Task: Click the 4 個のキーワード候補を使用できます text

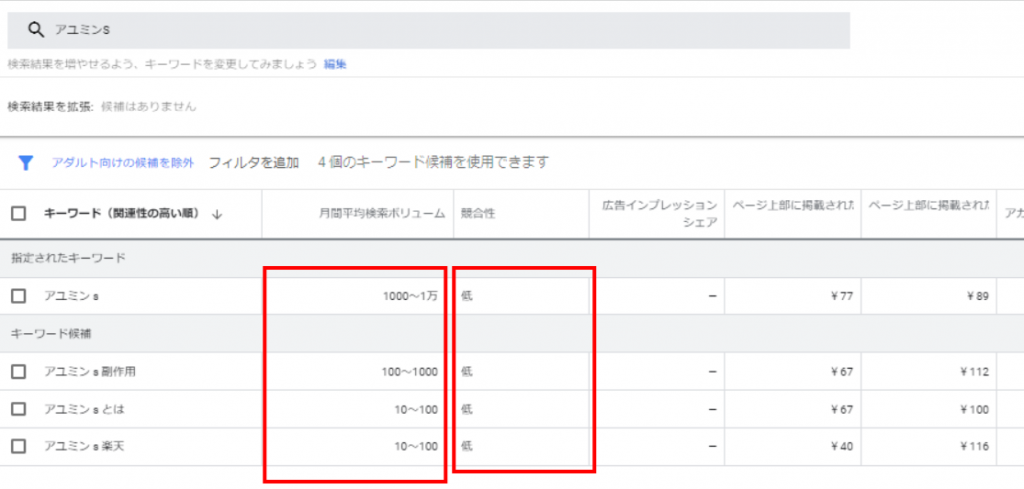Action: tap(433, 163)
